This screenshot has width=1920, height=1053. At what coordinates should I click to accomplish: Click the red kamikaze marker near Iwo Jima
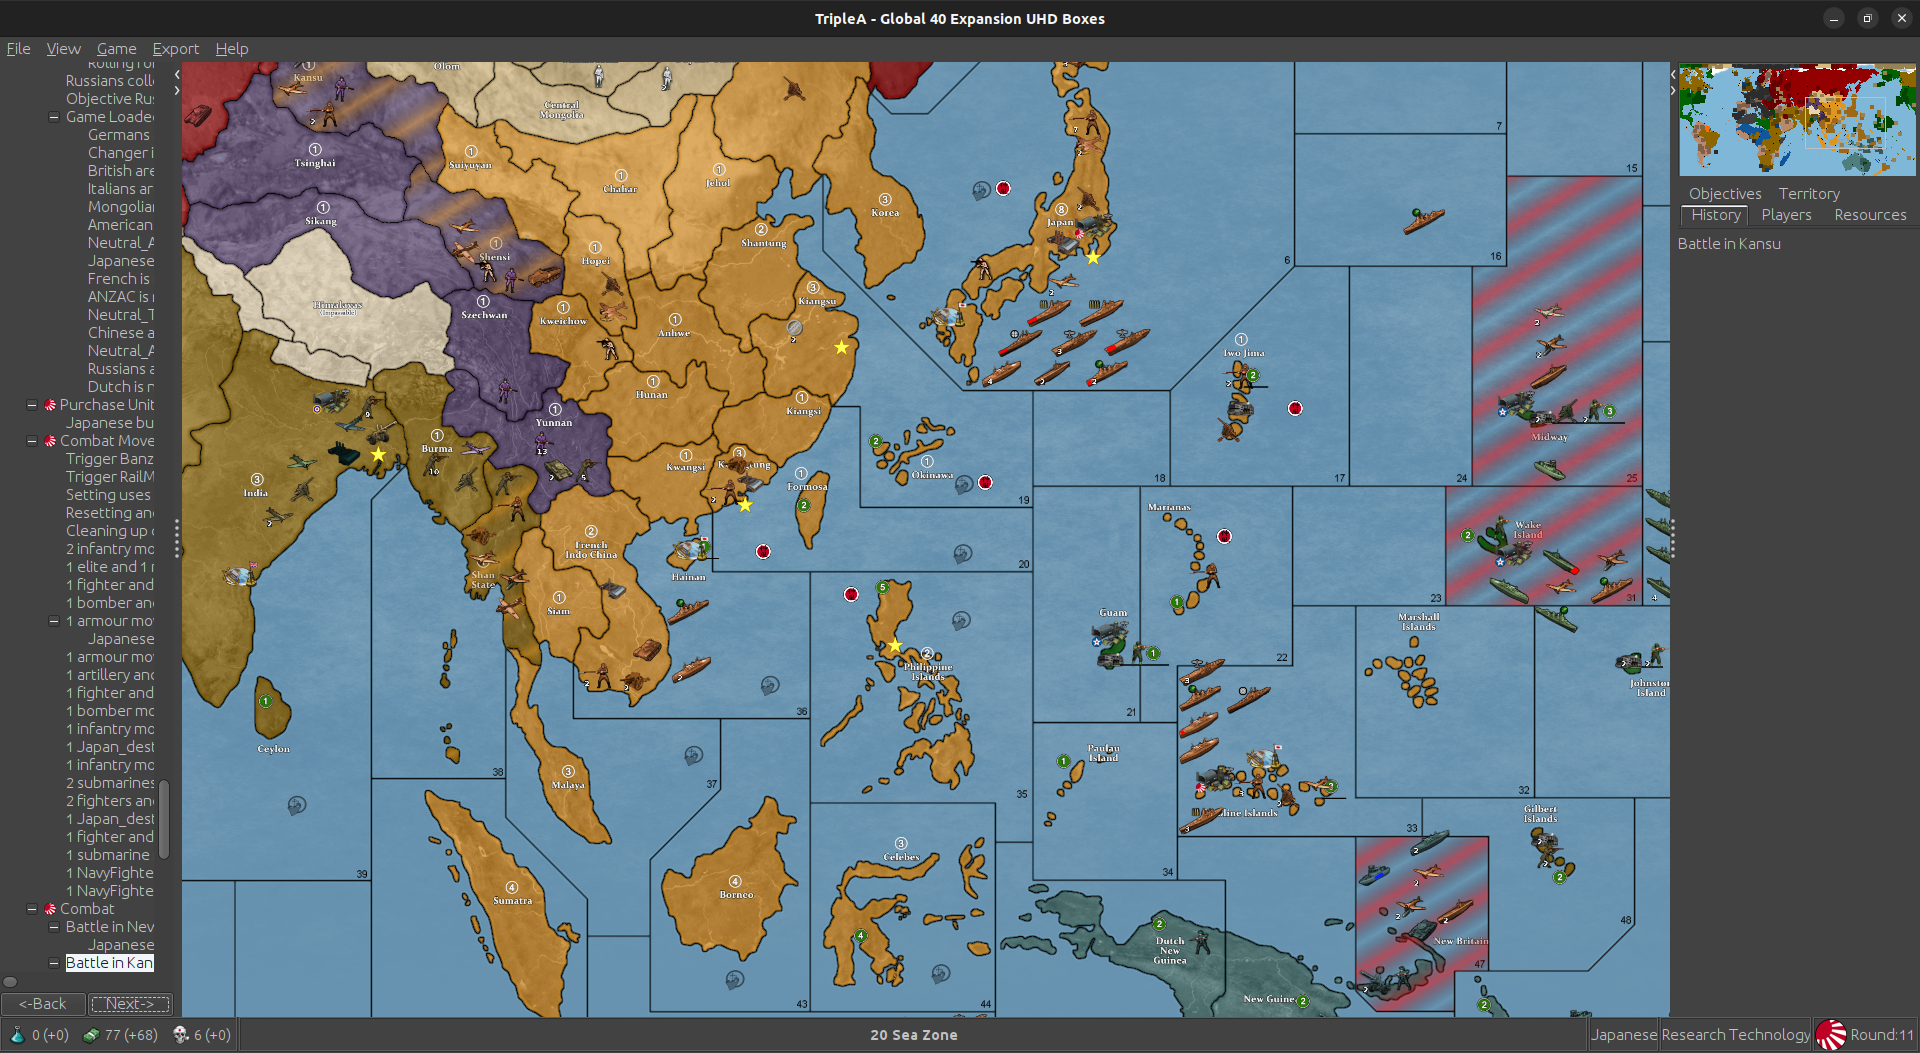1295,408
